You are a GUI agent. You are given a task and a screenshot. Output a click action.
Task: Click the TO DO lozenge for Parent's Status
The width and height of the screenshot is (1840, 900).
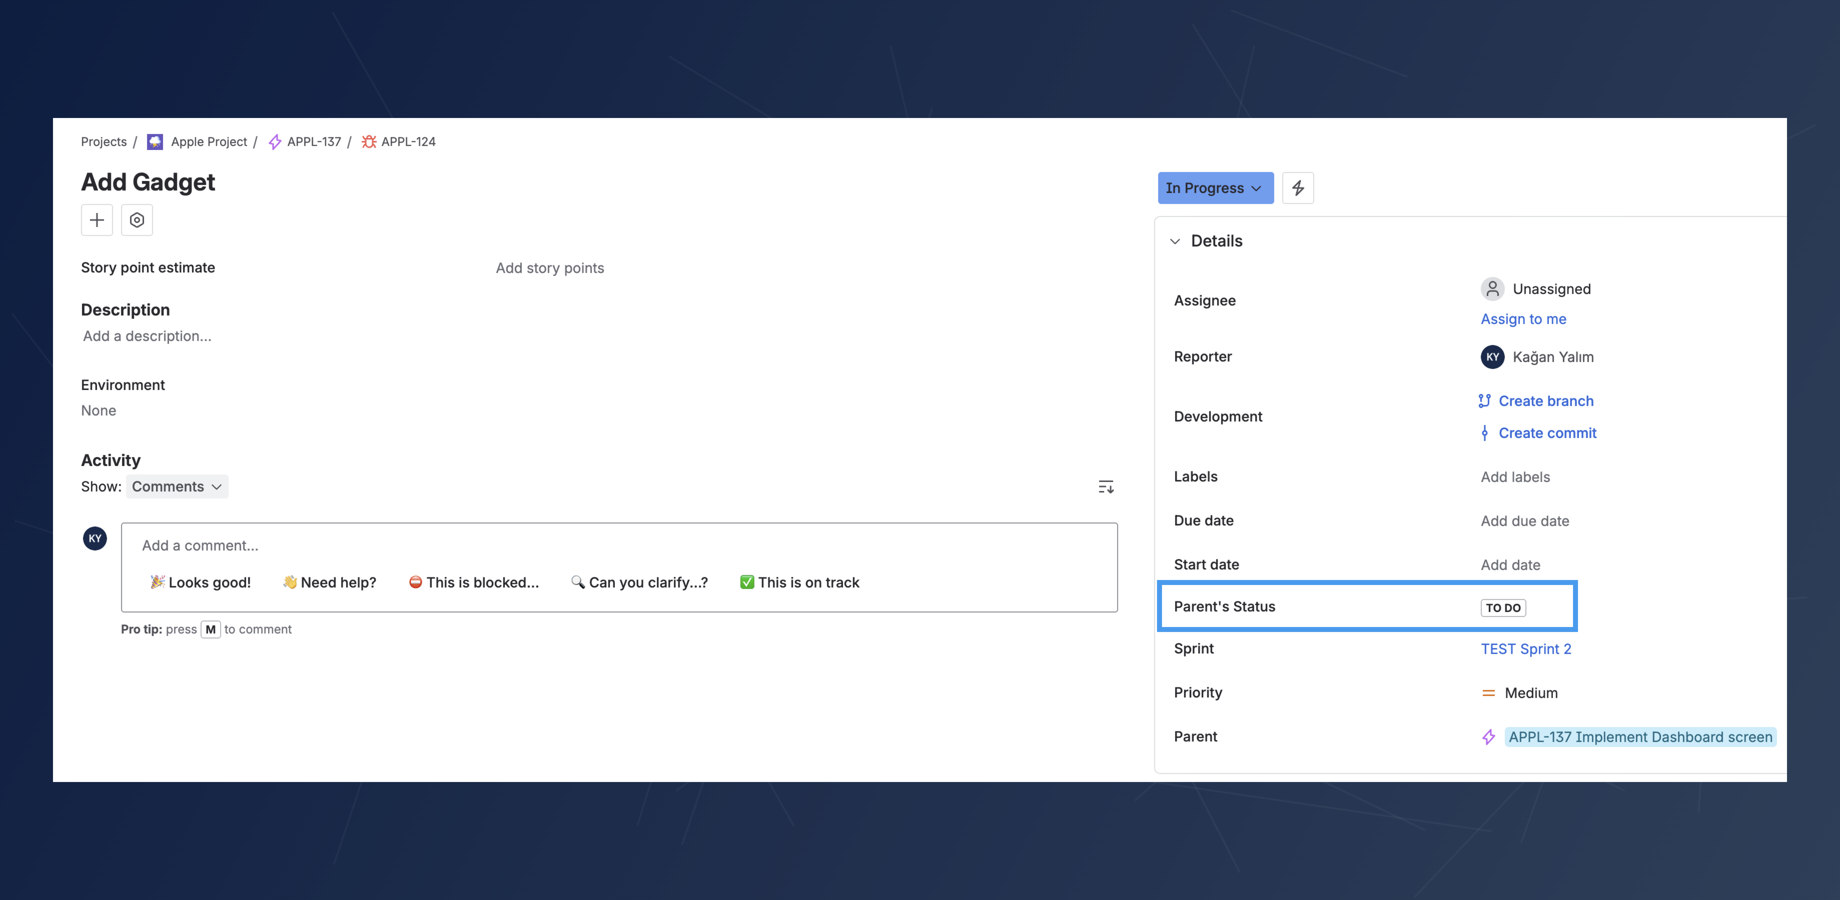(1503, 607)
